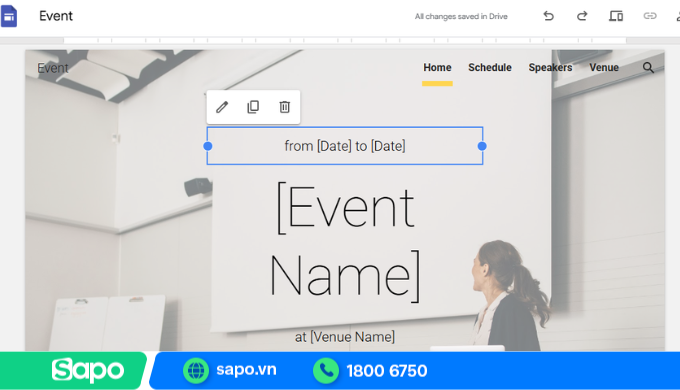Select the '[Event Name]' heading
Screen dimensions: 680x390
(346, 242)
